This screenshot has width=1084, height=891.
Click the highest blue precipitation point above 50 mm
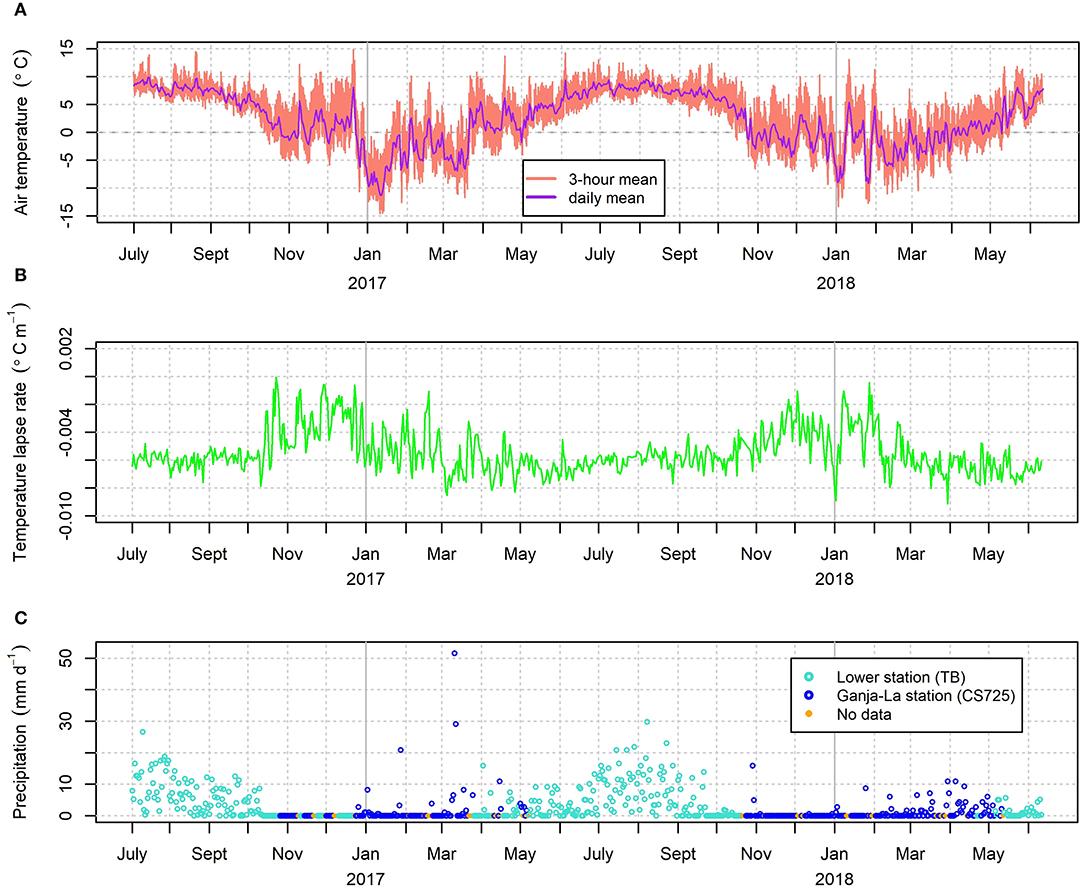(x=454, y=653)
